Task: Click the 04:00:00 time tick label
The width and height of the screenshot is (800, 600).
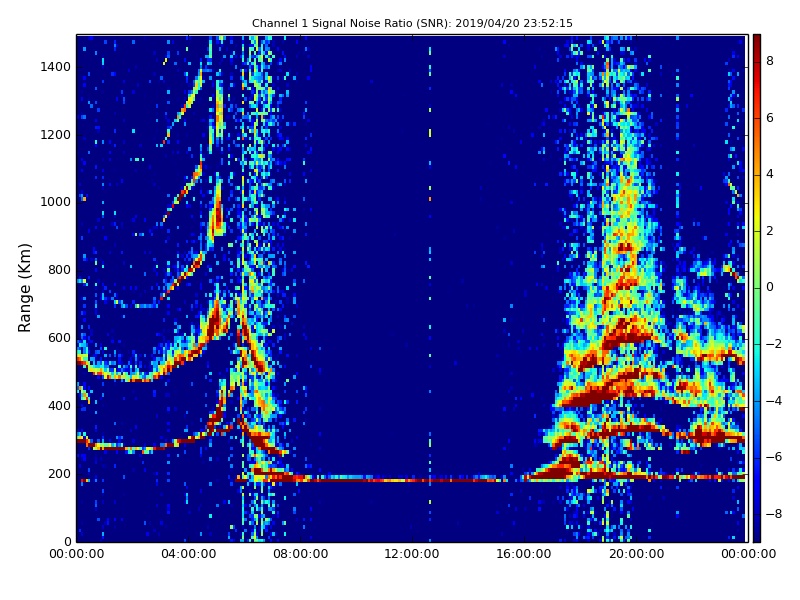Action: (x=189, y=554)
